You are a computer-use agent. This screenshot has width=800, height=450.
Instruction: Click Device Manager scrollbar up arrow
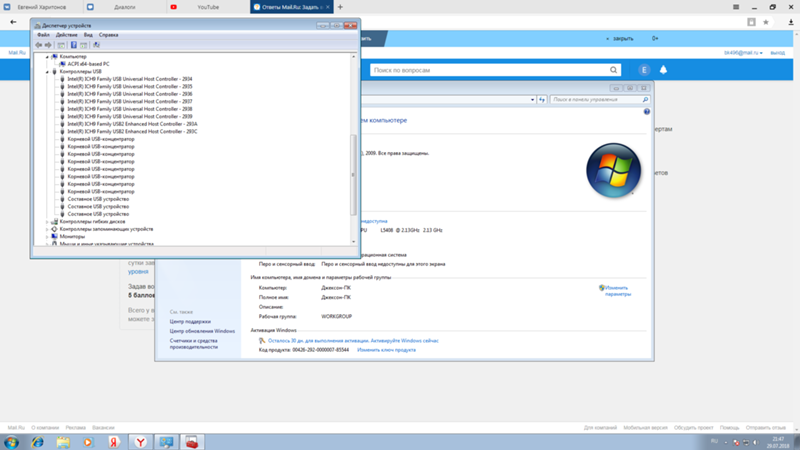point(353,57)
